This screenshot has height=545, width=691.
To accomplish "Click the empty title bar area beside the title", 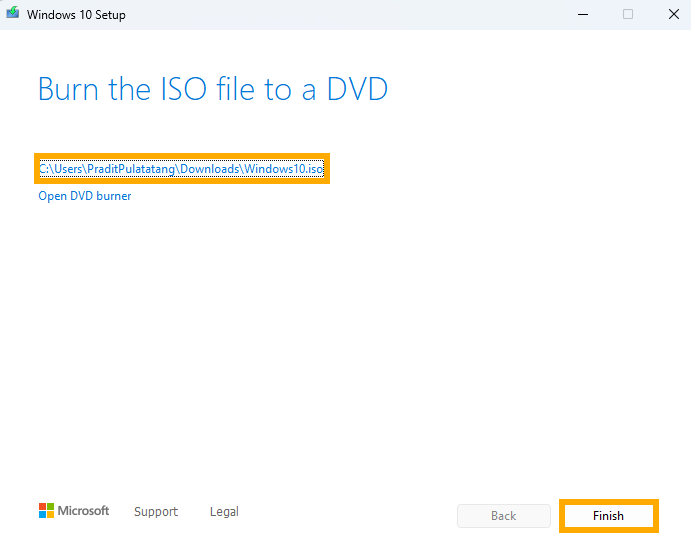I will point(344,15).
